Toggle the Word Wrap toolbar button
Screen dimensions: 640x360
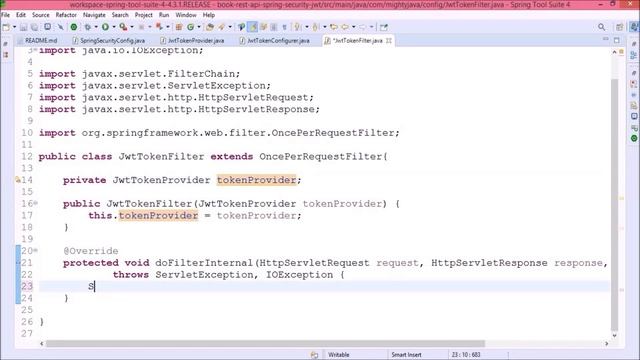263,27
